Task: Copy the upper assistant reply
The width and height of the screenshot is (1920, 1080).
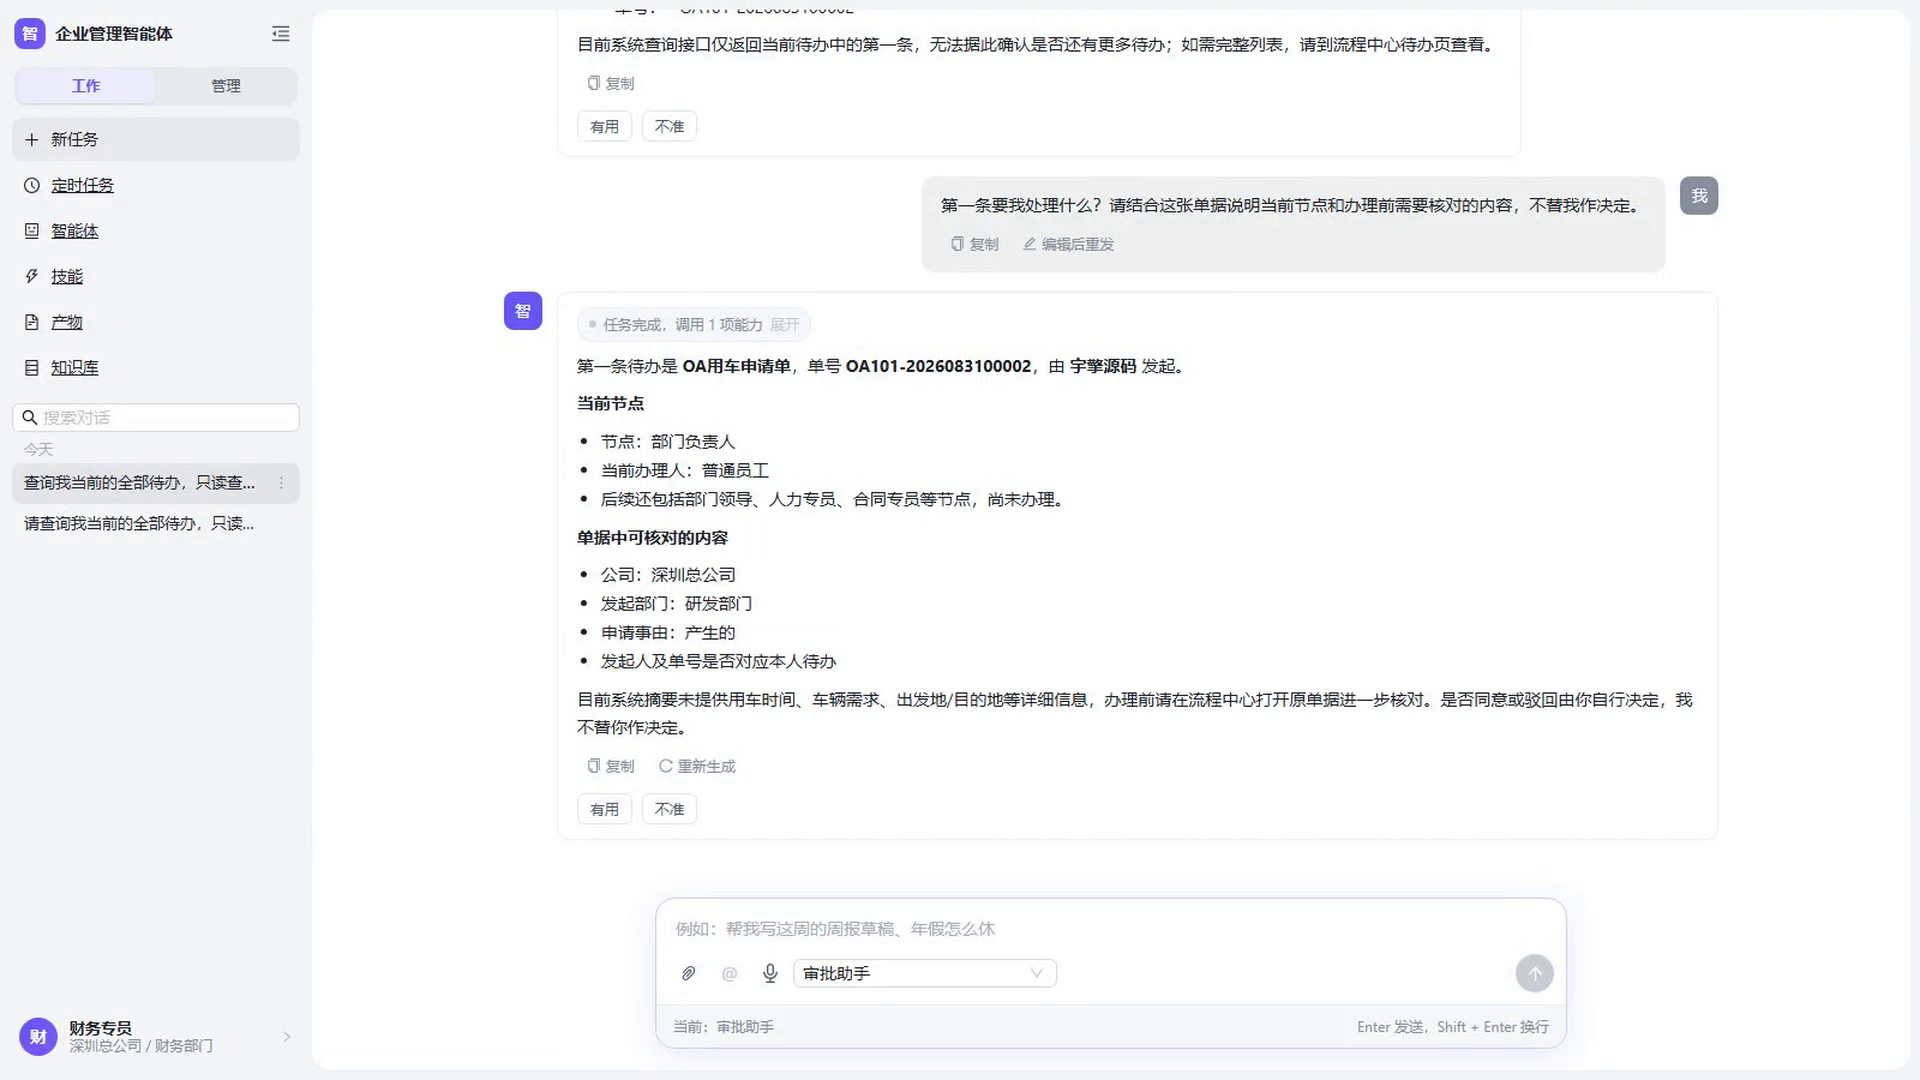Action: pyautogui.click(x=611, y=83)
